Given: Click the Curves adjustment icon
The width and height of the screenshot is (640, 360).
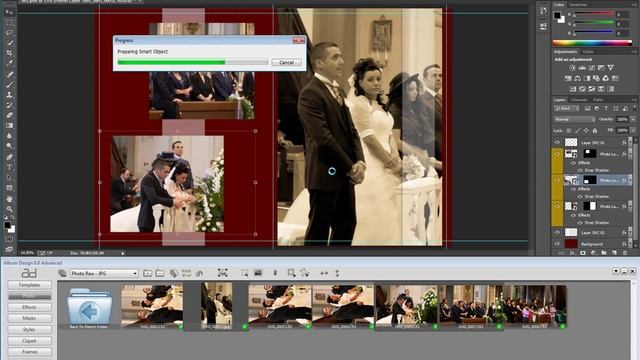Looking at the screenshot, I should (592, 68).
